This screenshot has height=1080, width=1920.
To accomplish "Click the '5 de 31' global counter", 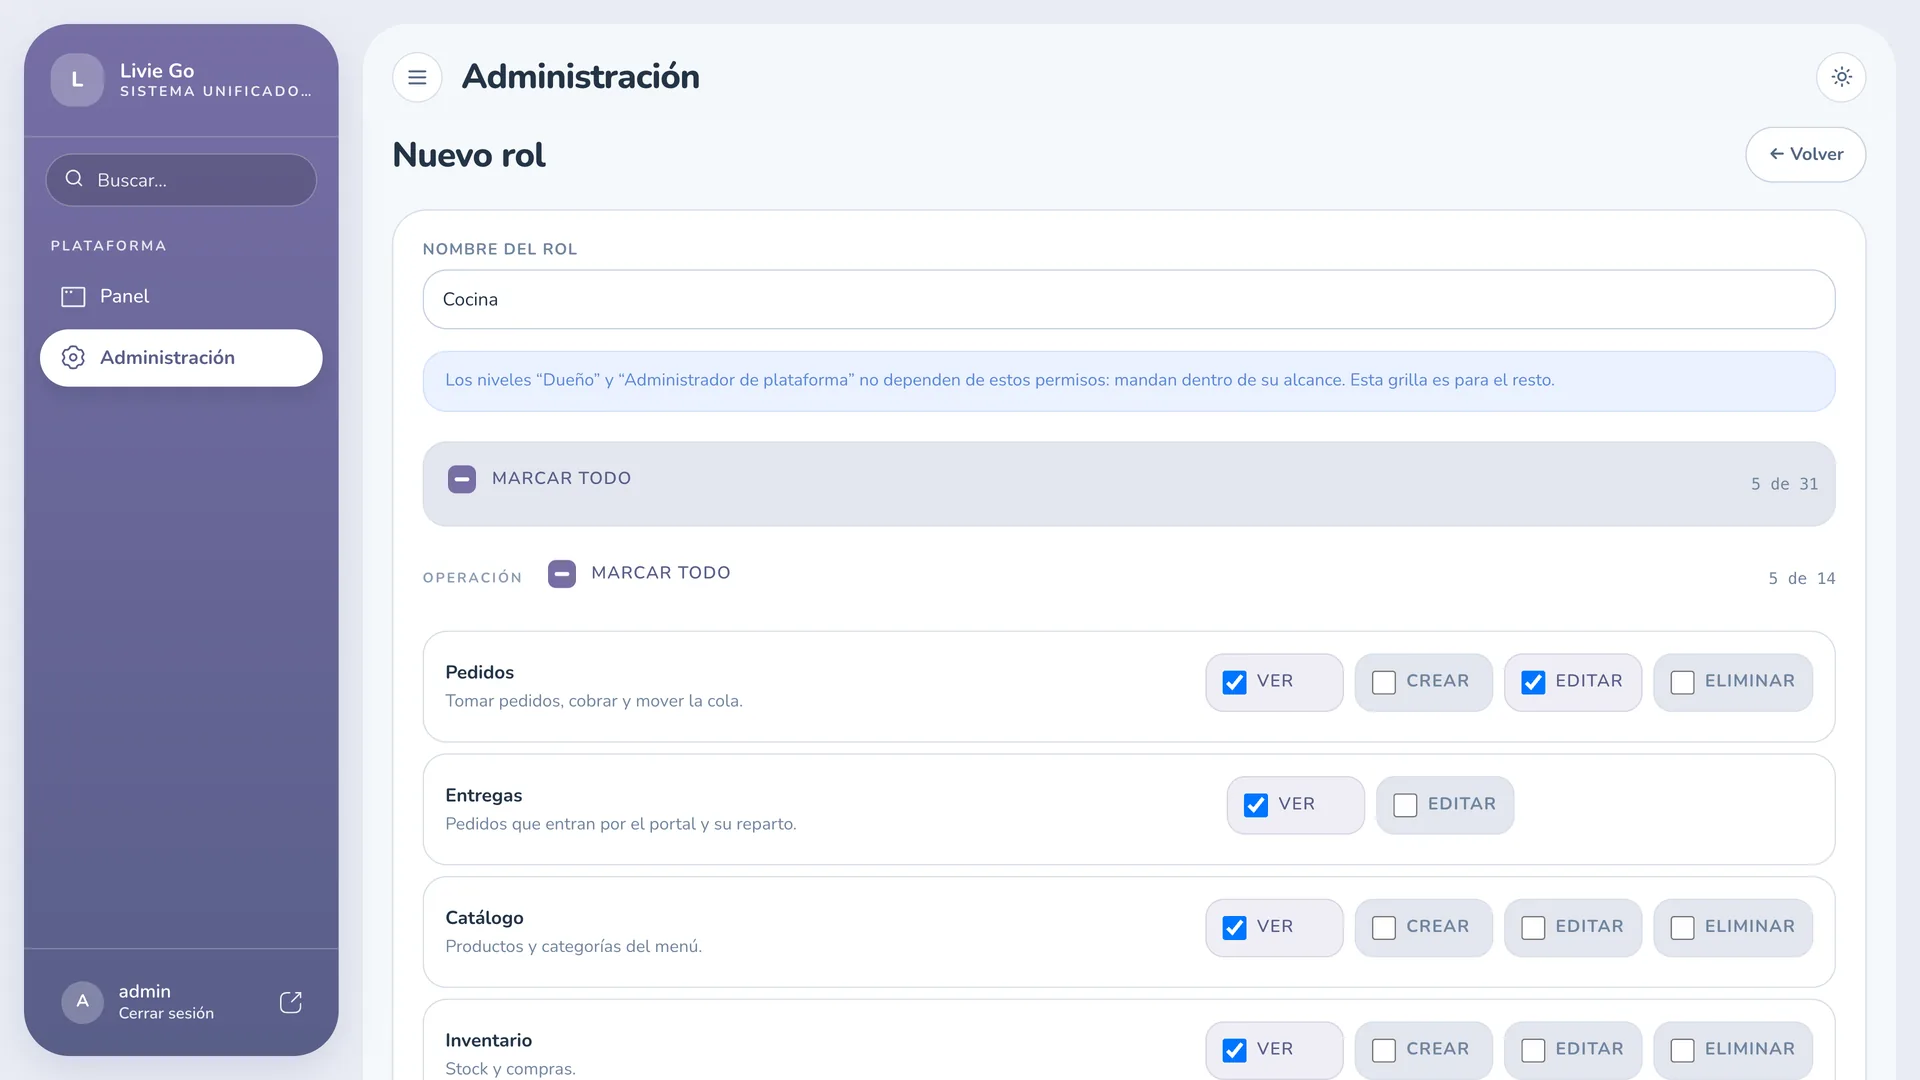I will (1784, 484).
